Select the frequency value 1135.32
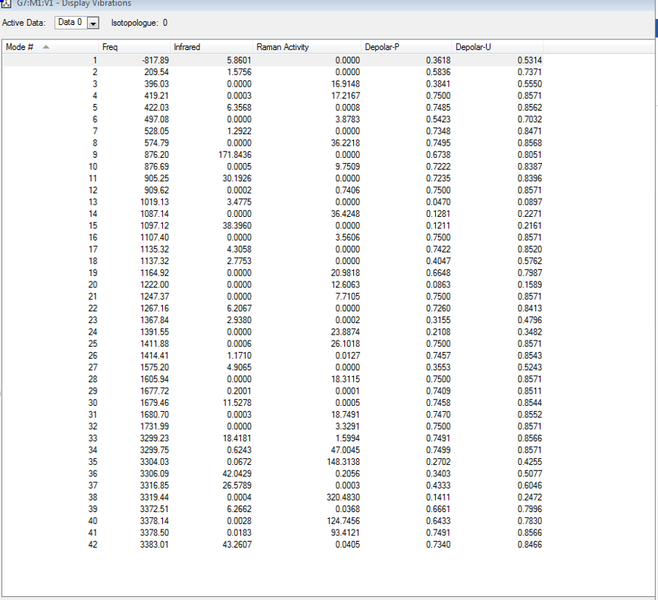This screenshot has height=600, width=658. 154,249
